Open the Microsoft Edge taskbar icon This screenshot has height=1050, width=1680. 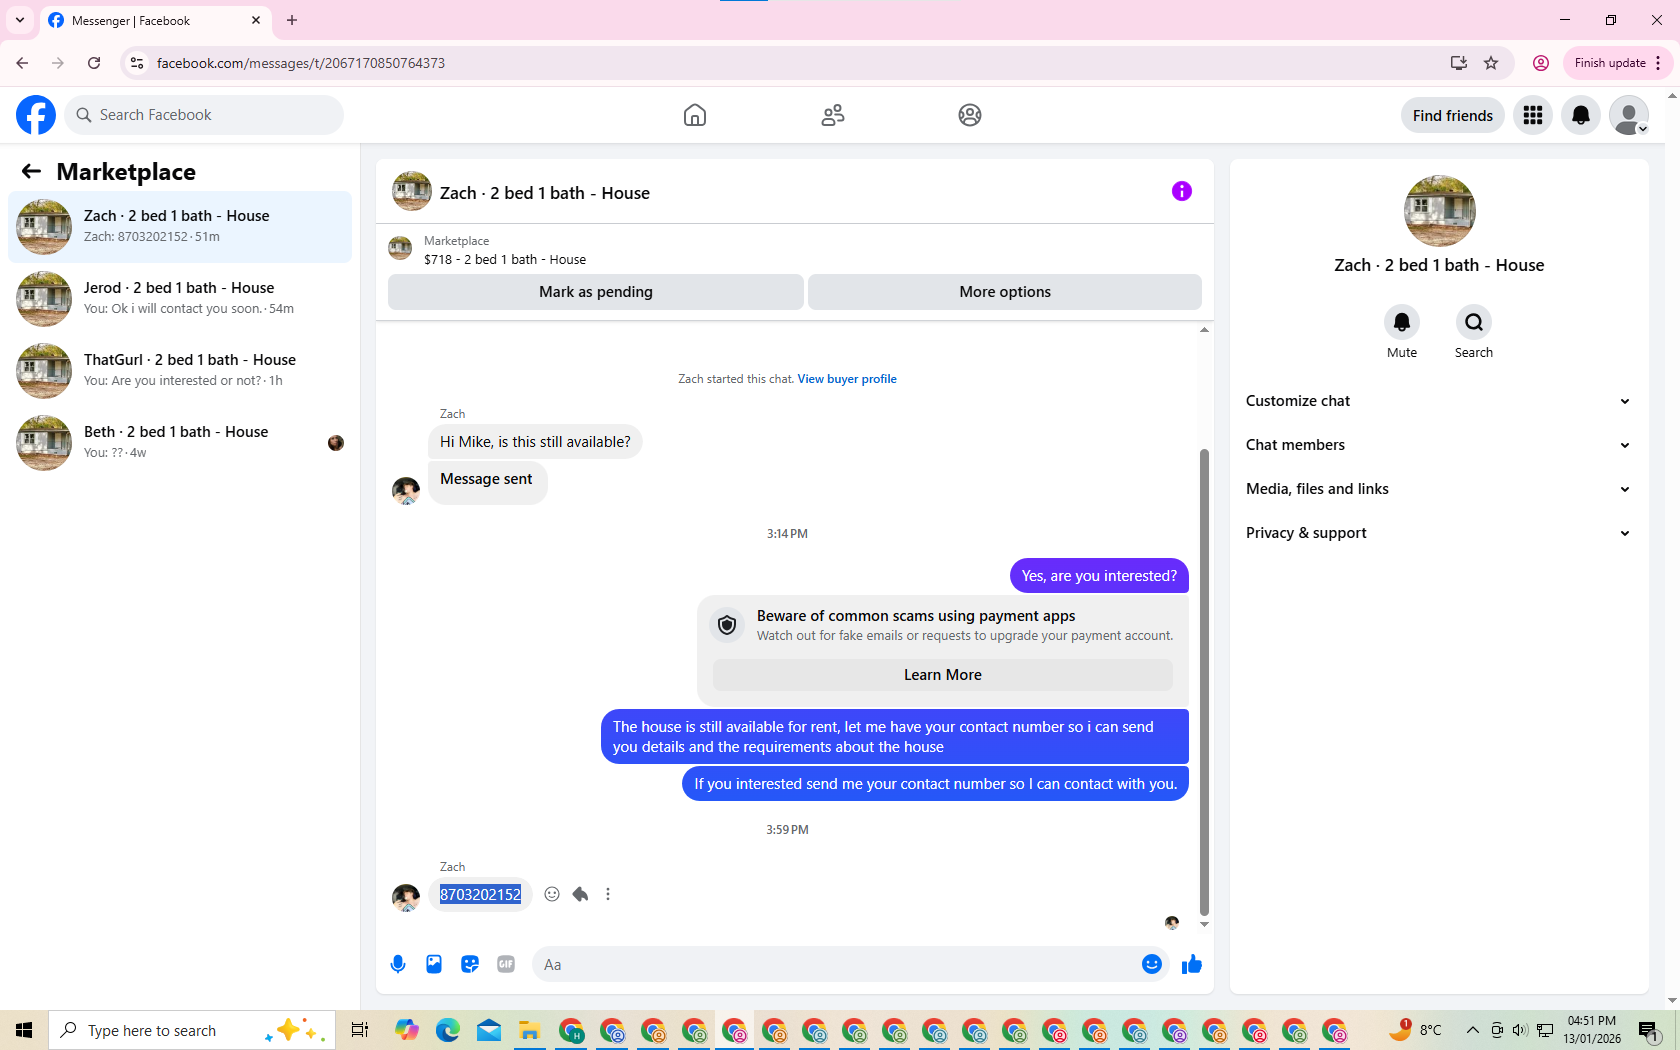[x=448, y=1030]
